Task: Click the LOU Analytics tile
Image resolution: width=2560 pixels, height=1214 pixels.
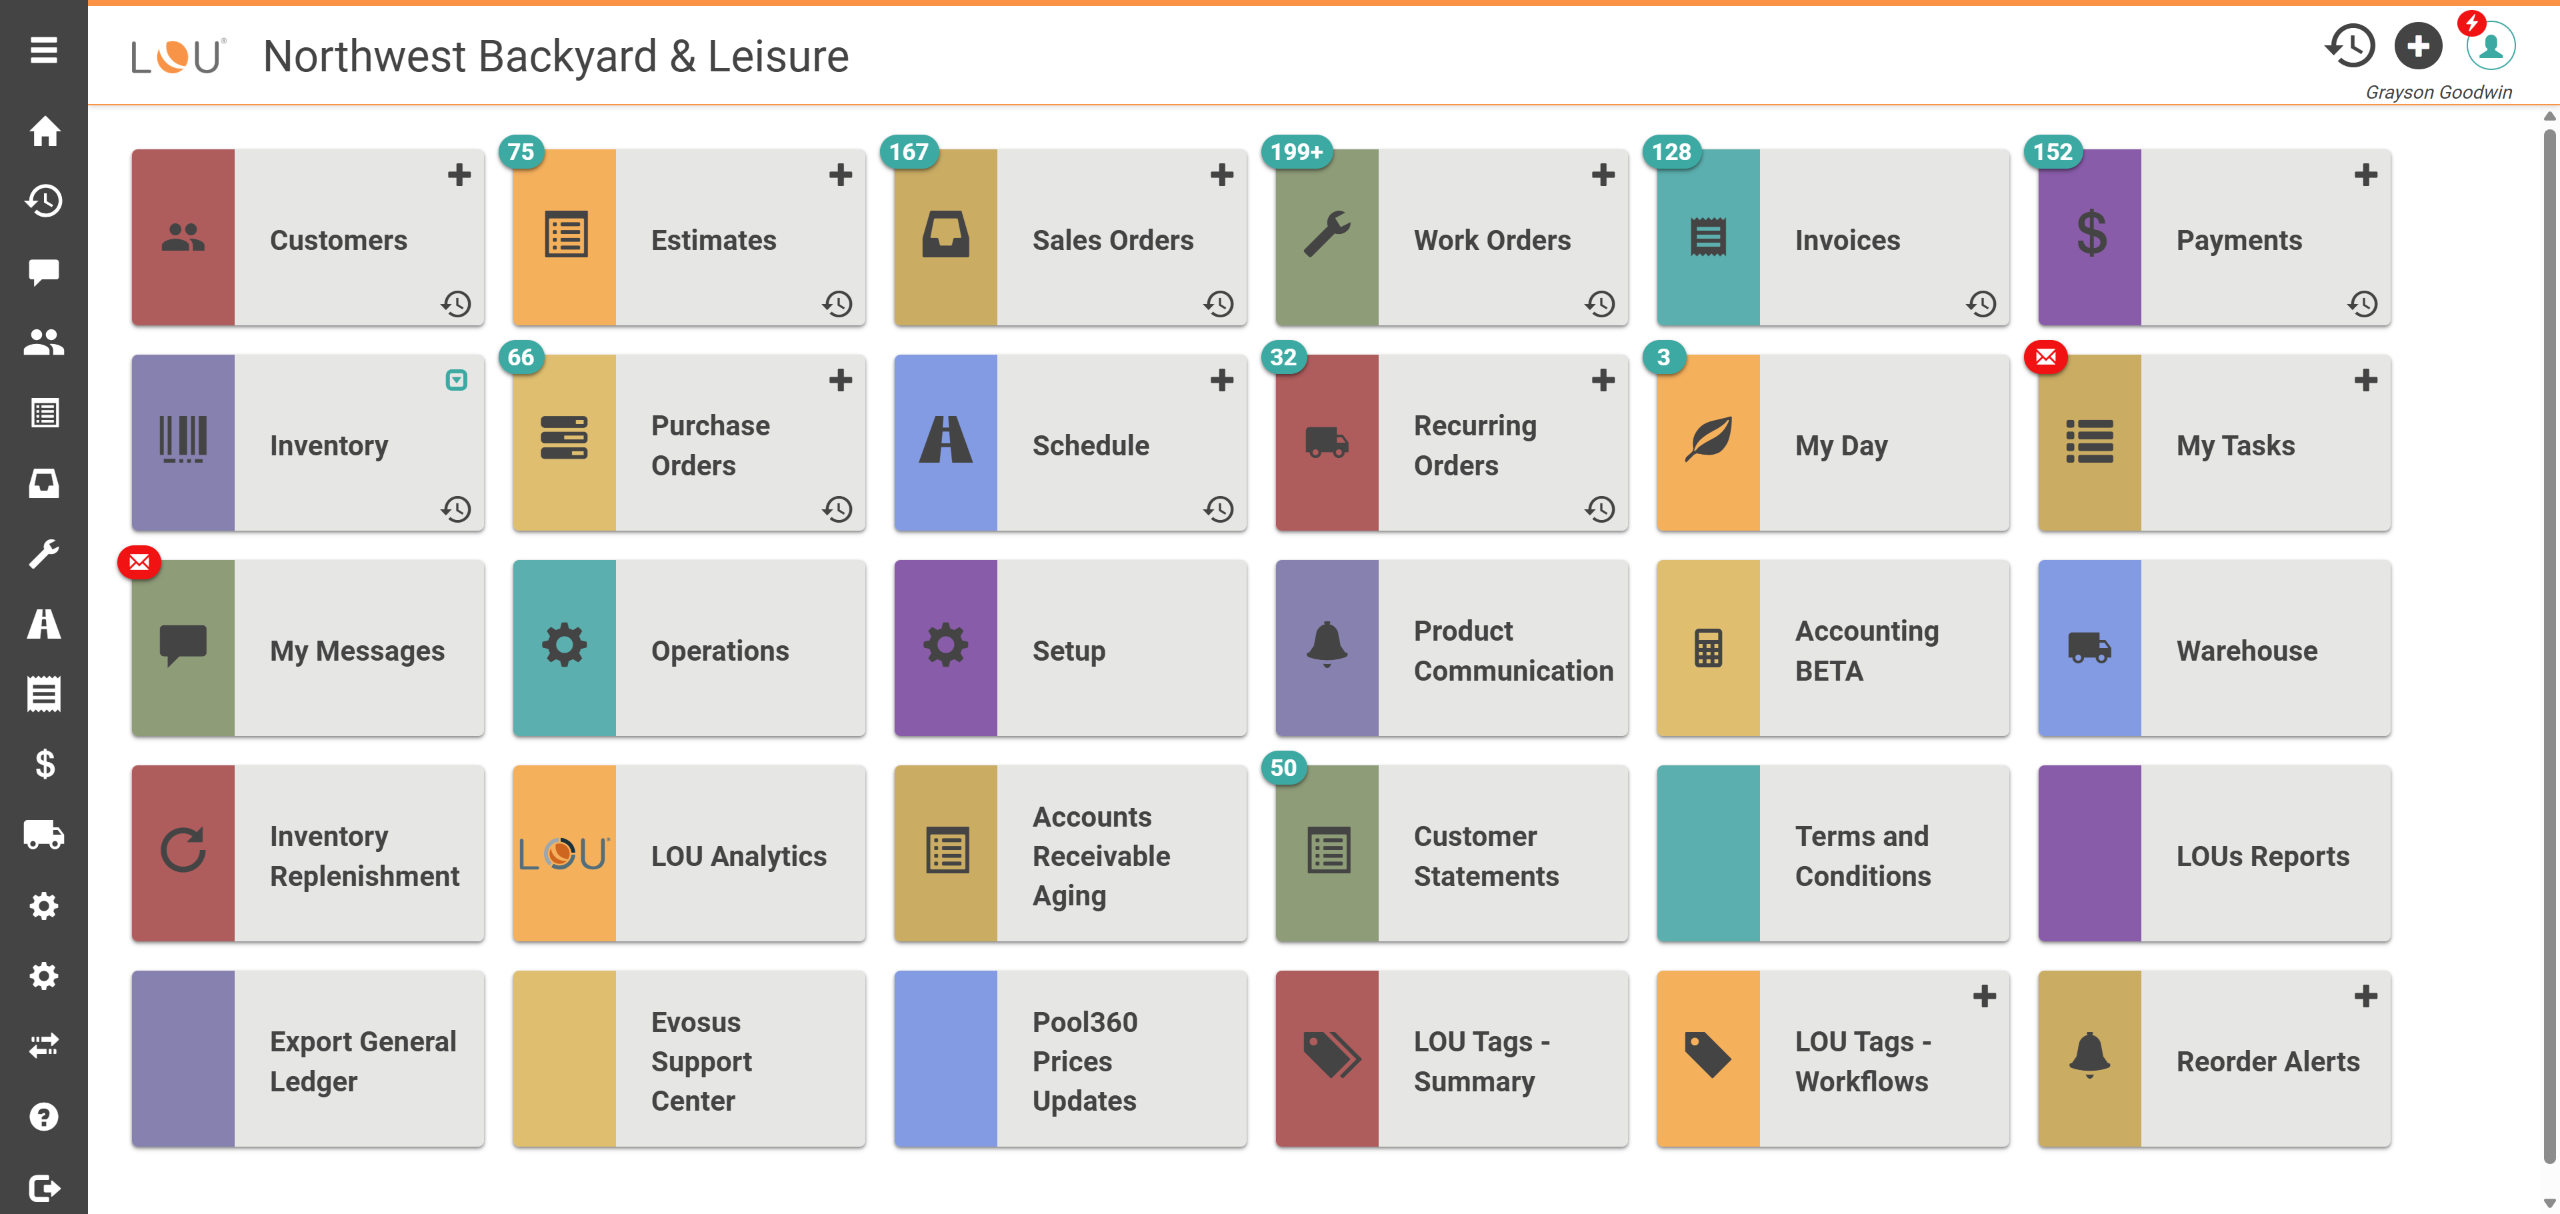Action: [x=689, y=854]
